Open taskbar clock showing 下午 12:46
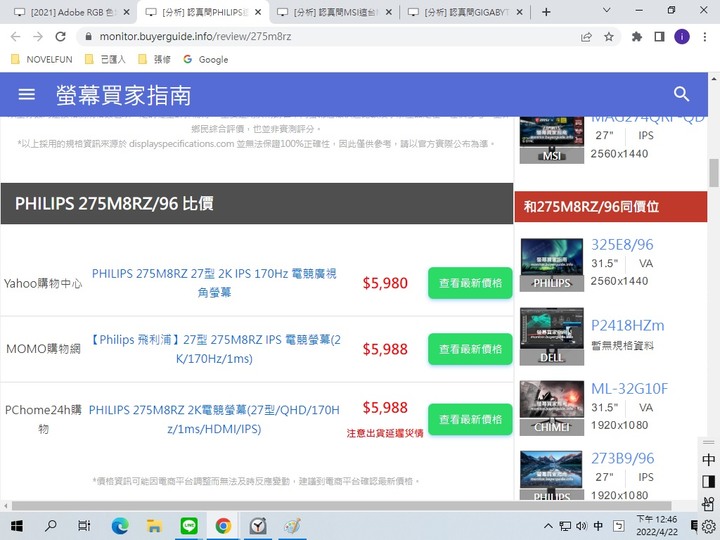Screen dimensions: 720x540 coord(657,526)
